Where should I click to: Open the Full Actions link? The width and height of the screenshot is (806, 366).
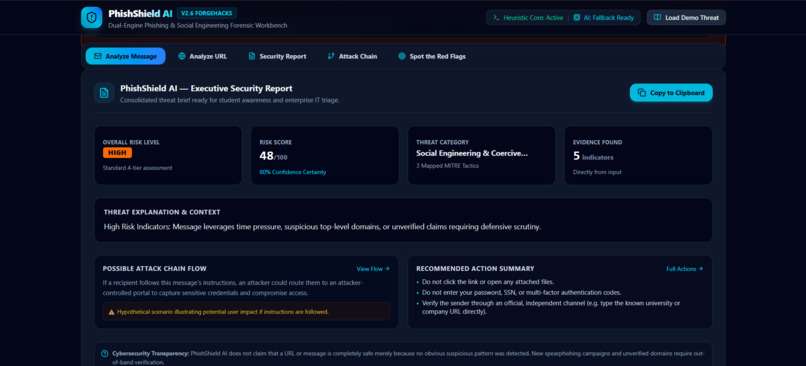(685, 269)
